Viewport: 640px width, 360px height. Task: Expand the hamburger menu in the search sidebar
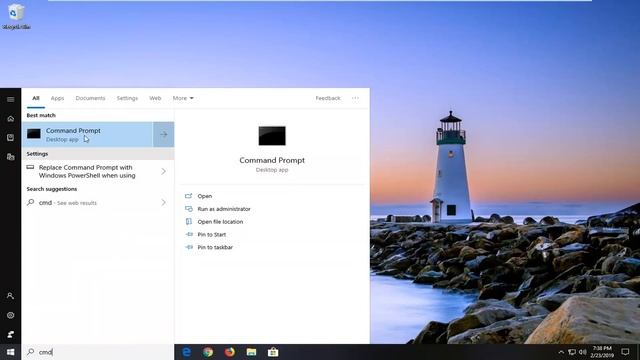coord(11,99)
